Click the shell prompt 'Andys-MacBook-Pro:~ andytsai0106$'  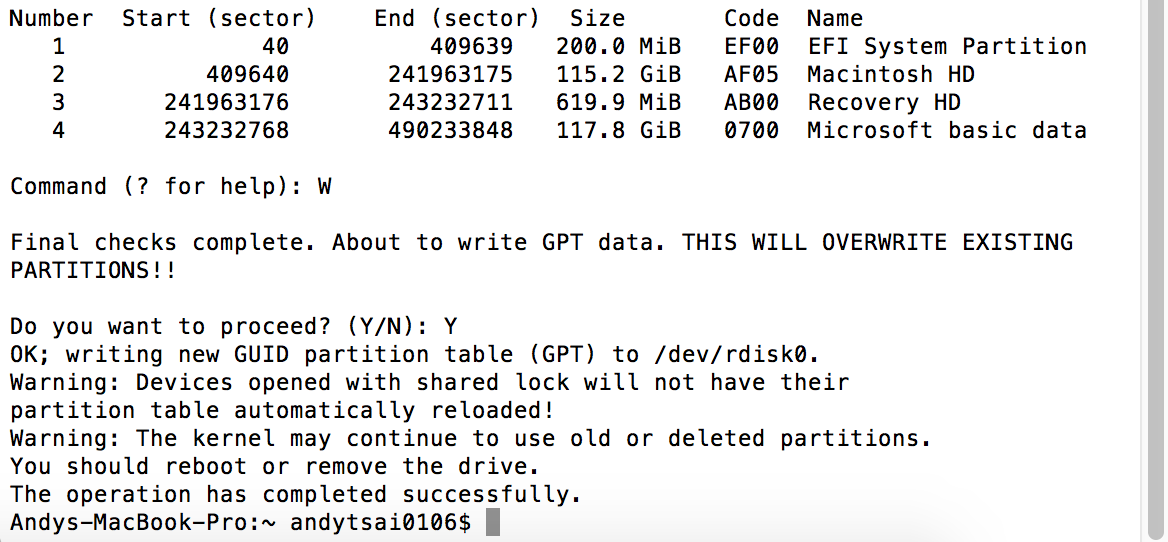coord(240,522)
